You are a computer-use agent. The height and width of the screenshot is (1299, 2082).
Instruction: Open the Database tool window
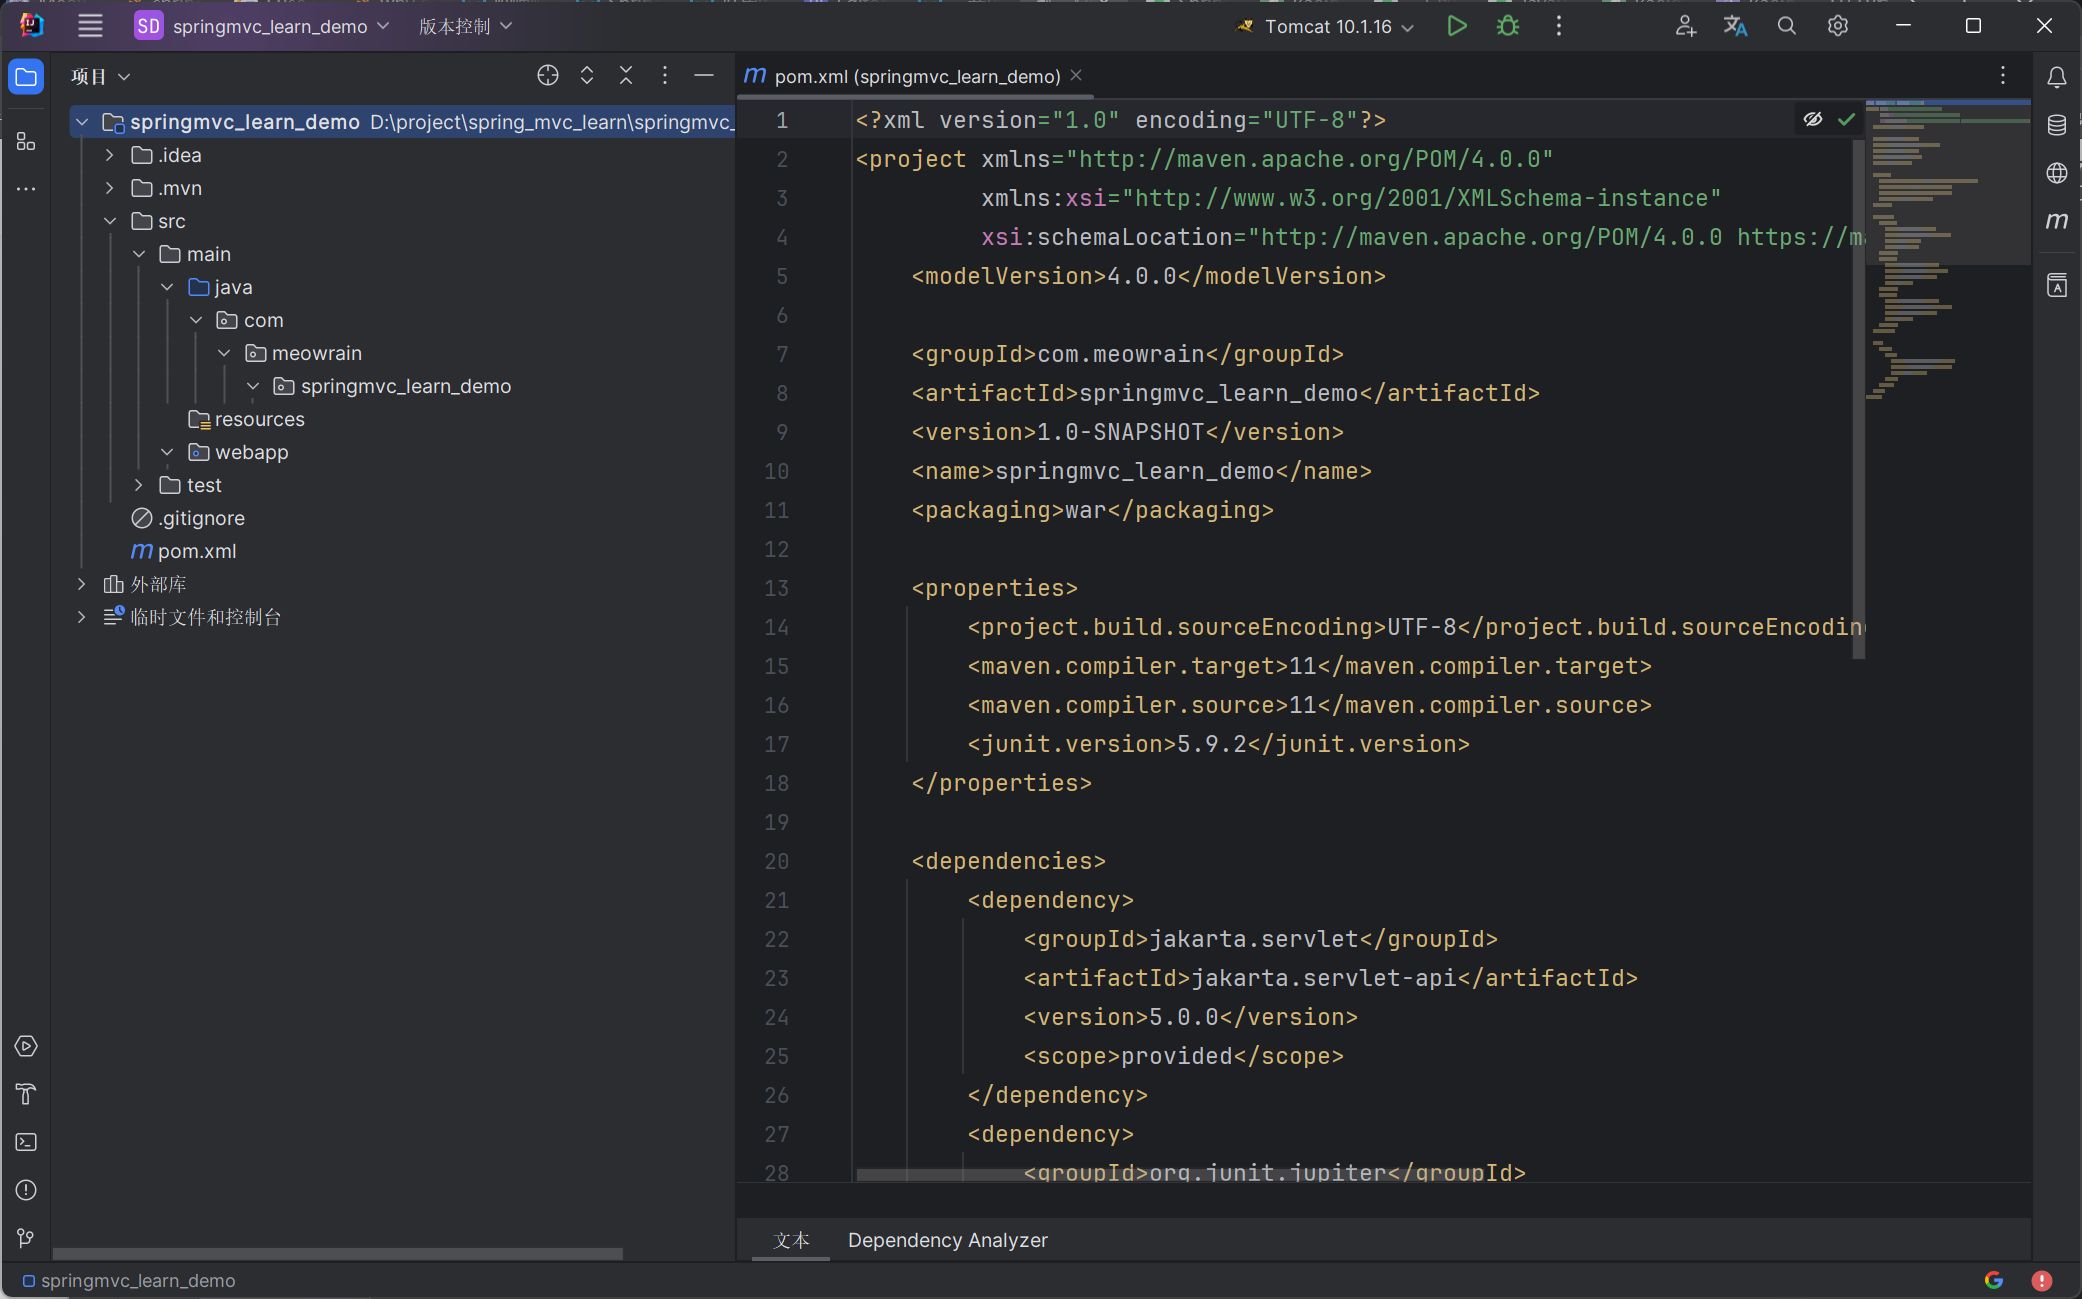(2056, 125)
